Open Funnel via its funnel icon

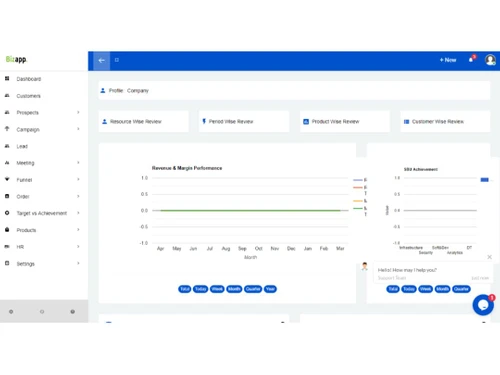[x=7, y=179]
